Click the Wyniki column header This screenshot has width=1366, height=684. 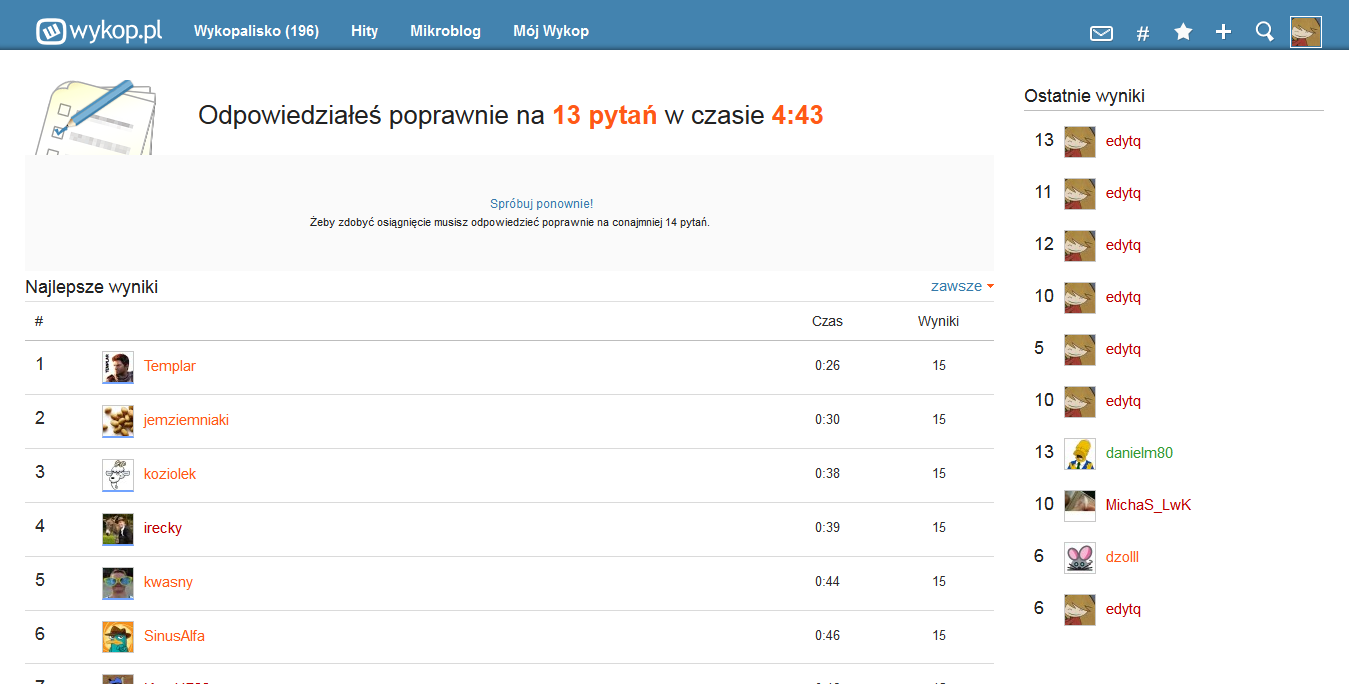coord(938,321)
